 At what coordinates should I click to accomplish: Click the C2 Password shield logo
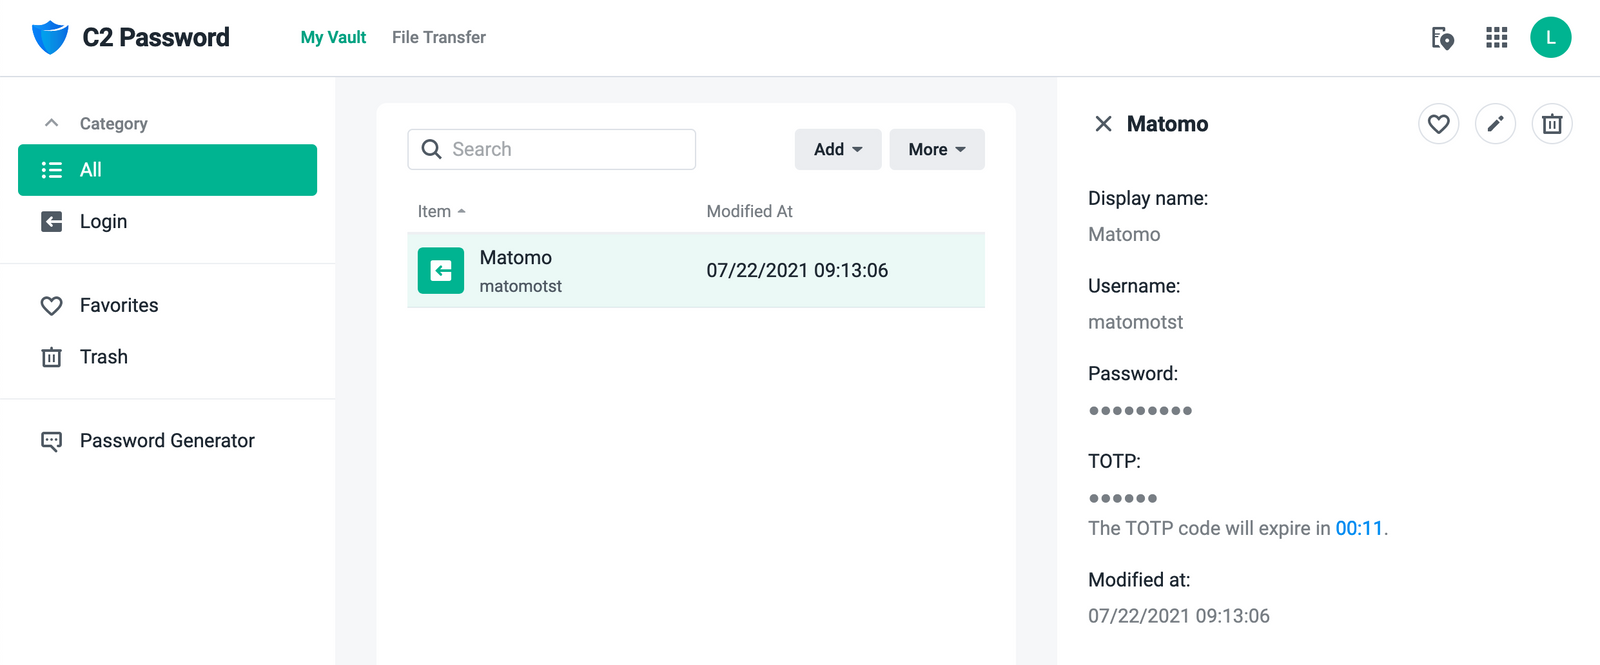tap(50, 37)
